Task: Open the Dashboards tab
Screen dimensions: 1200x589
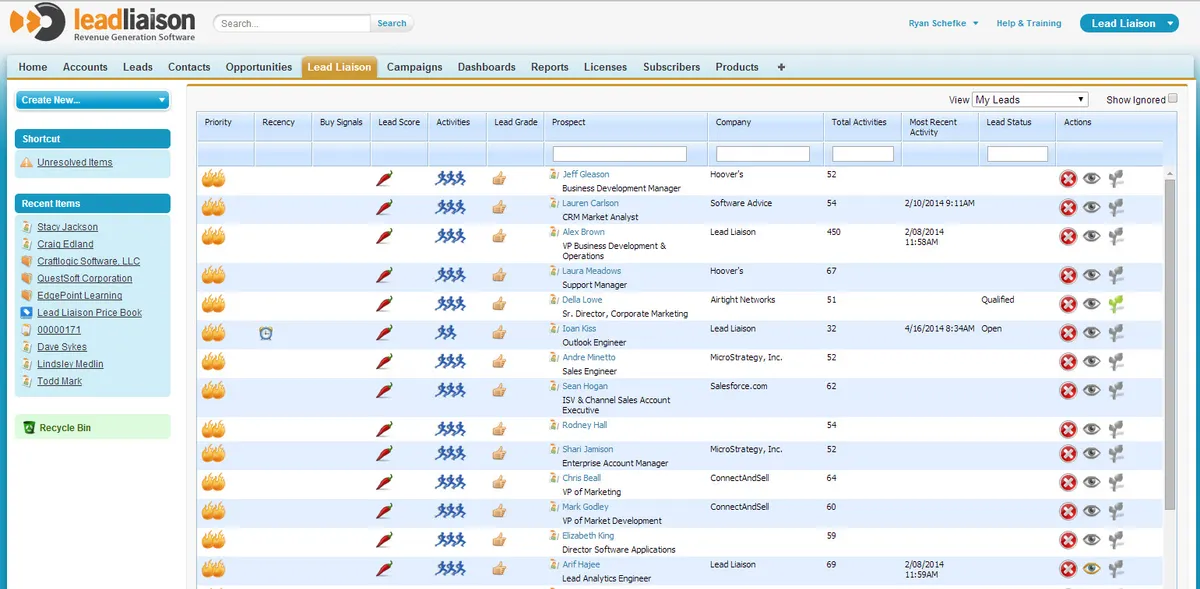Action: [487, 67]
